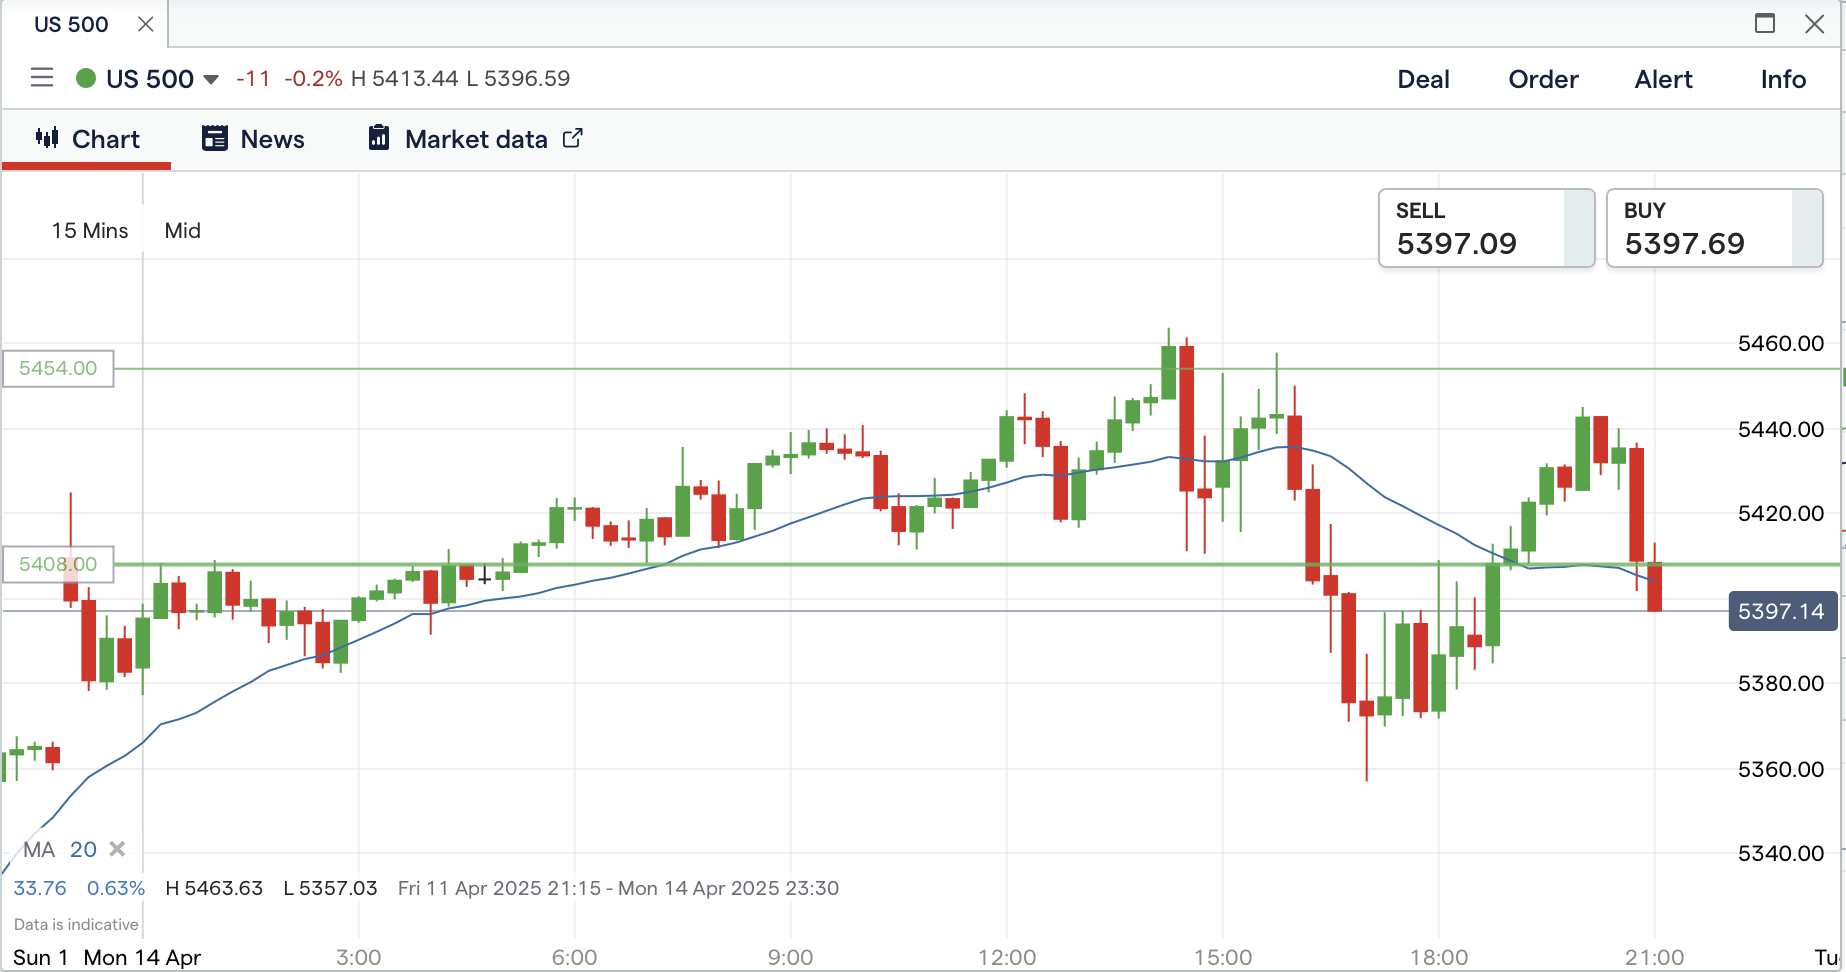Expand the US 500 instrument dropdown
The width and height of the screenshot is (1846, 972).
(211, 79)
